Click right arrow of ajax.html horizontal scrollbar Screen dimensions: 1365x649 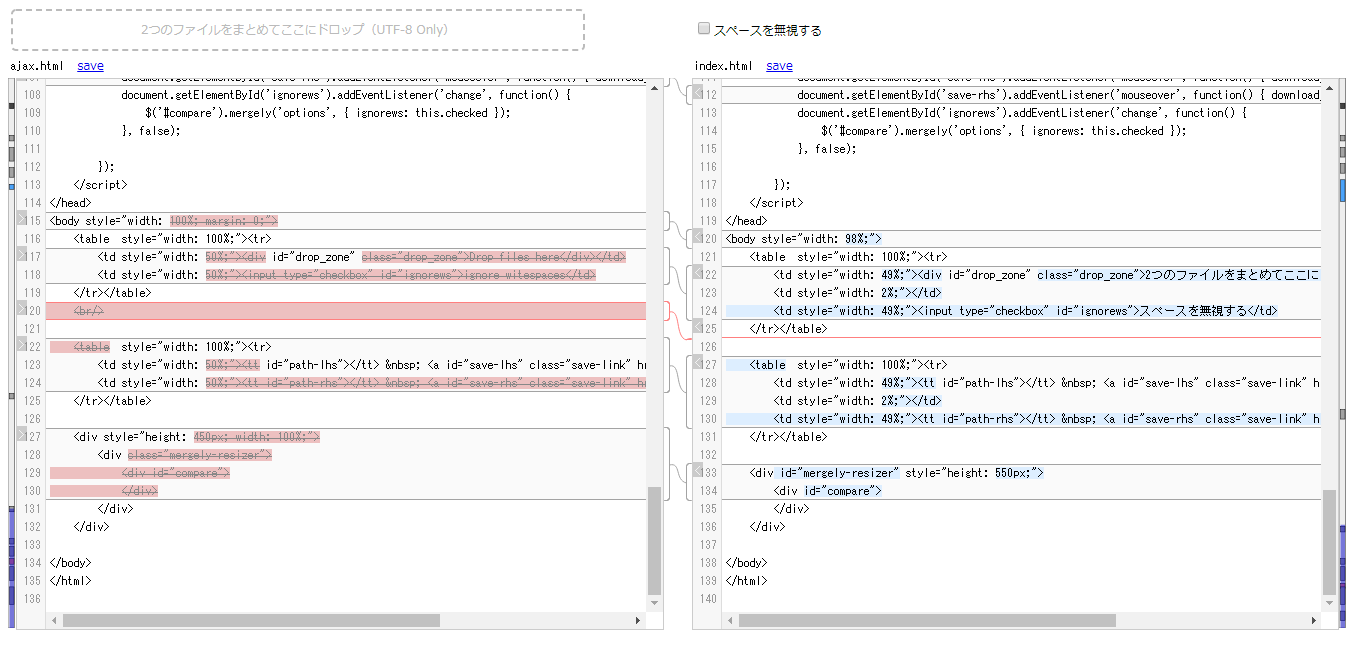point(639,621)
